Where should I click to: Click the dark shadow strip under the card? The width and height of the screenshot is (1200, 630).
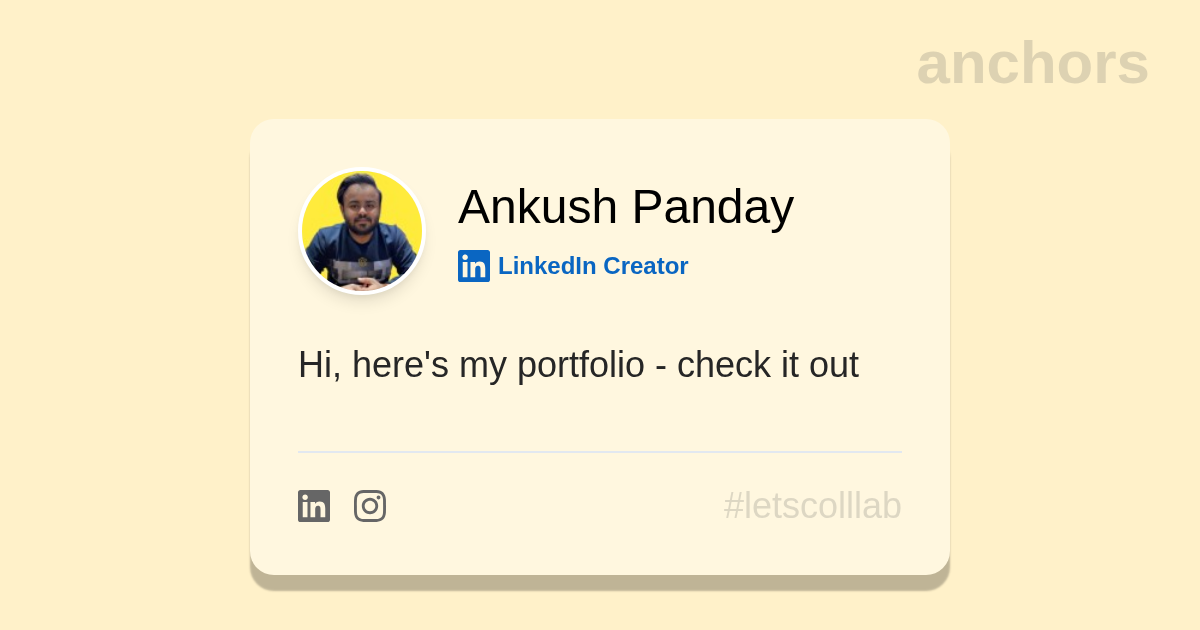(x=600, y=582)
